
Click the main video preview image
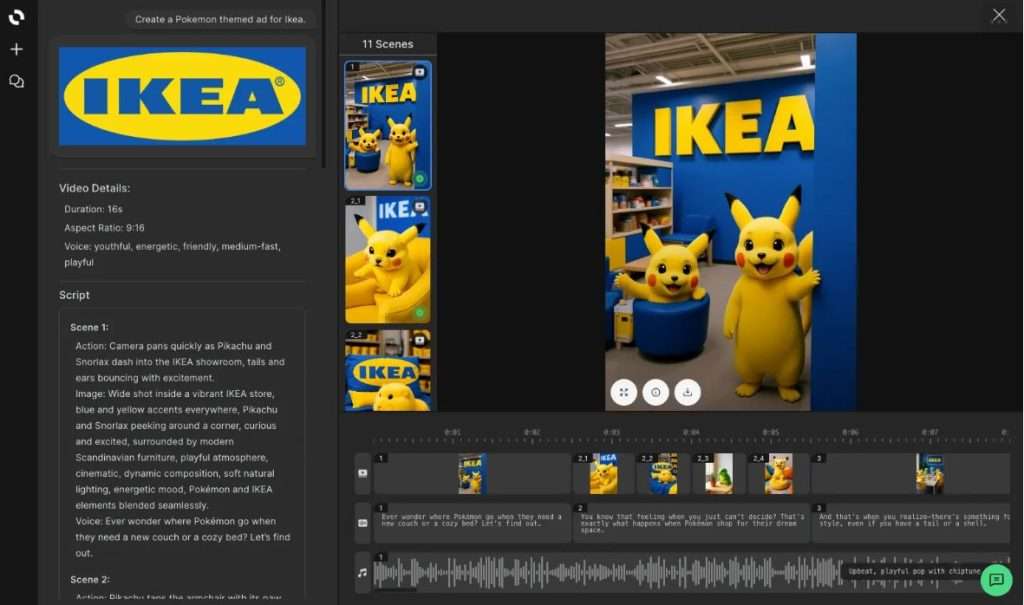(730, 222)
